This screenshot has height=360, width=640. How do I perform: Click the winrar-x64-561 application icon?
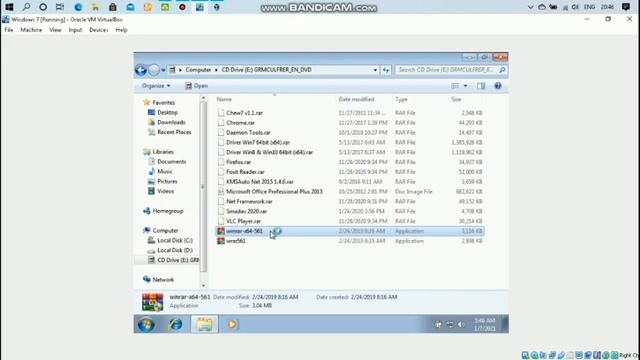[x=221, y=231]
